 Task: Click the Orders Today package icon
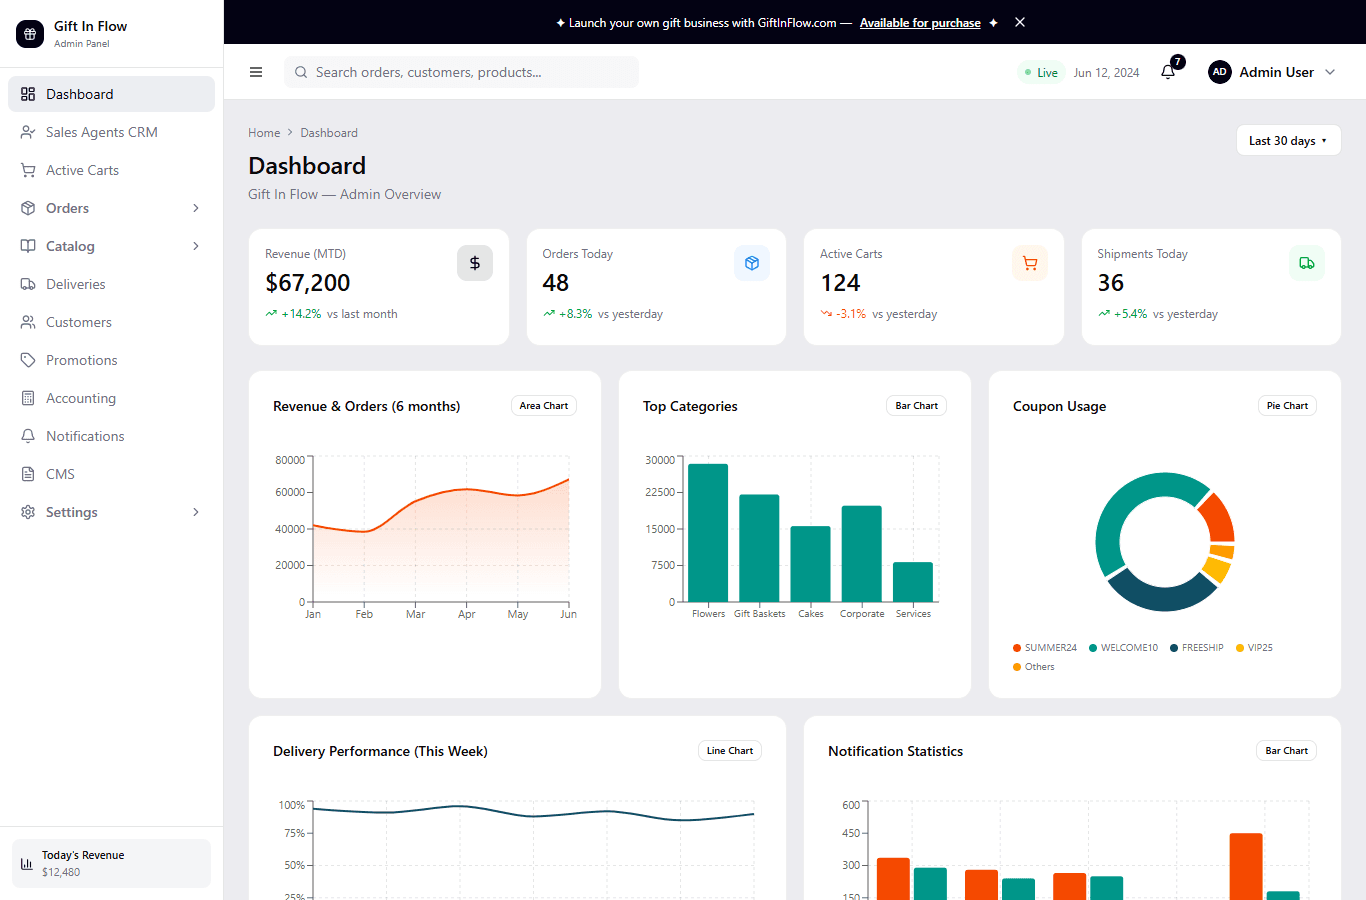click(x=752, y=263)
